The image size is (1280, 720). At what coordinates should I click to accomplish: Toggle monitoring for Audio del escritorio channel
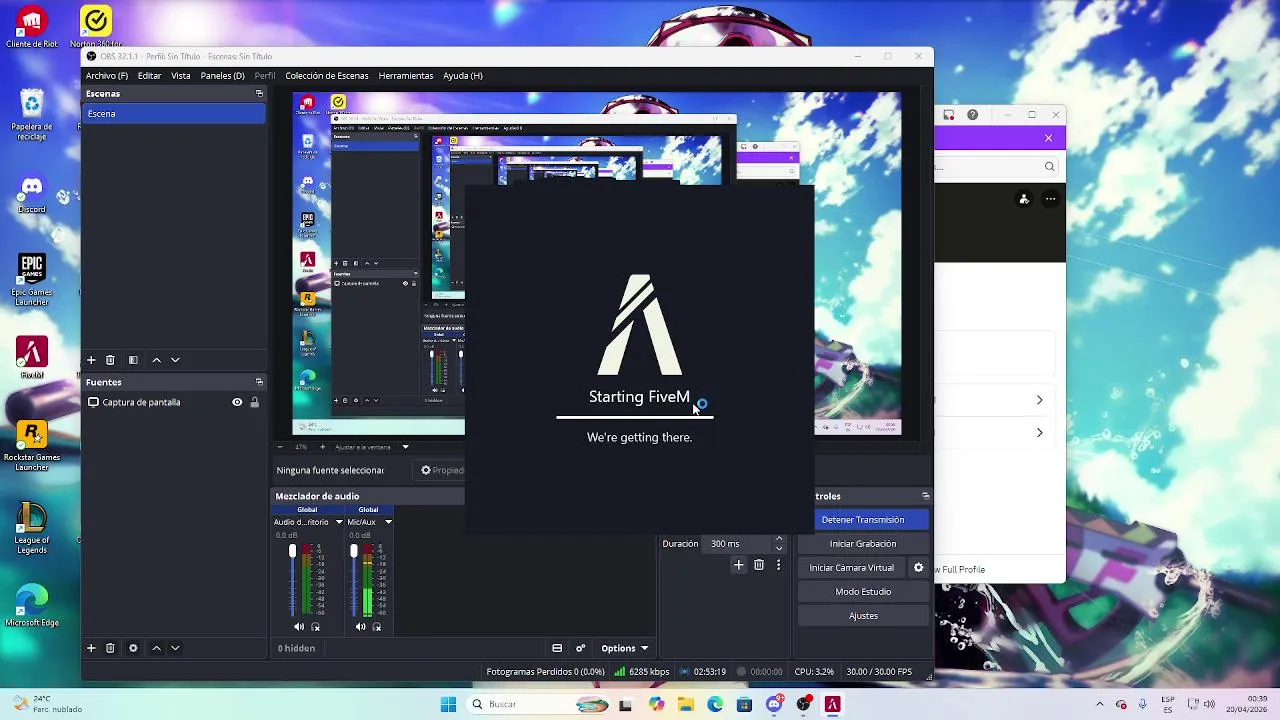pos(316,627)
